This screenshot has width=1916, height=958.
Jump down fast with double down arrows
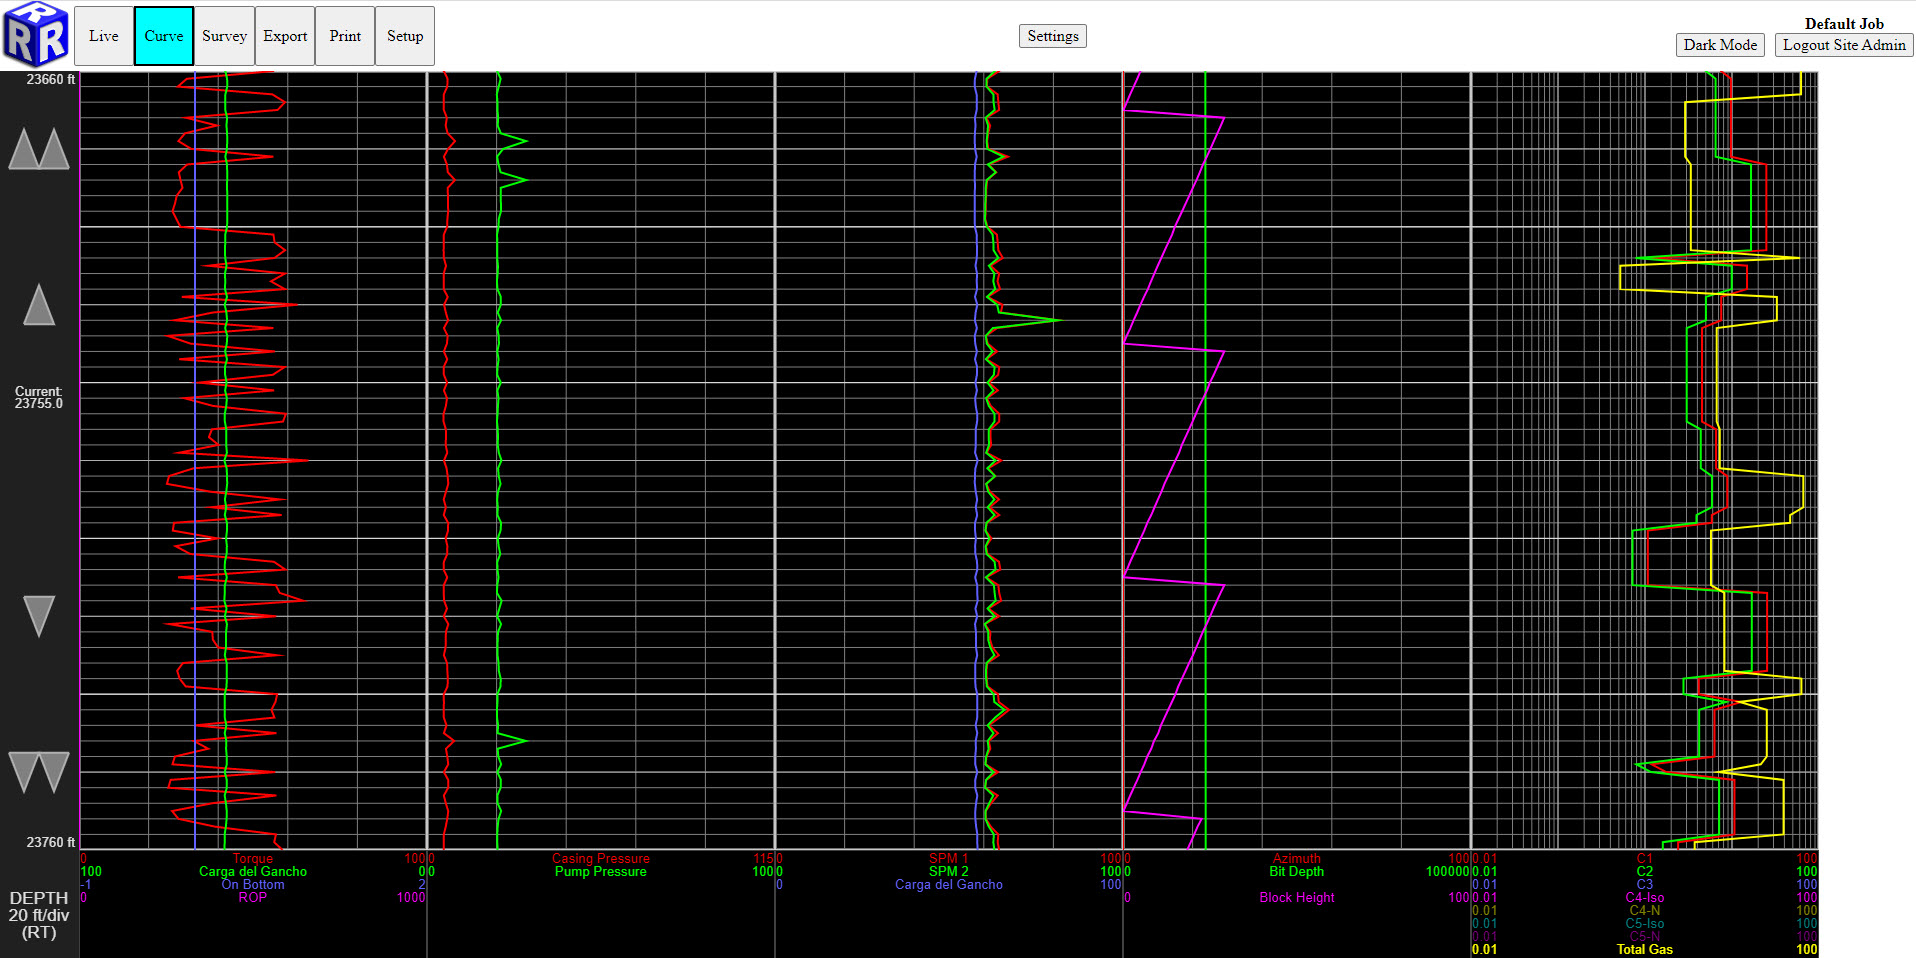click(x=39, y=772)
